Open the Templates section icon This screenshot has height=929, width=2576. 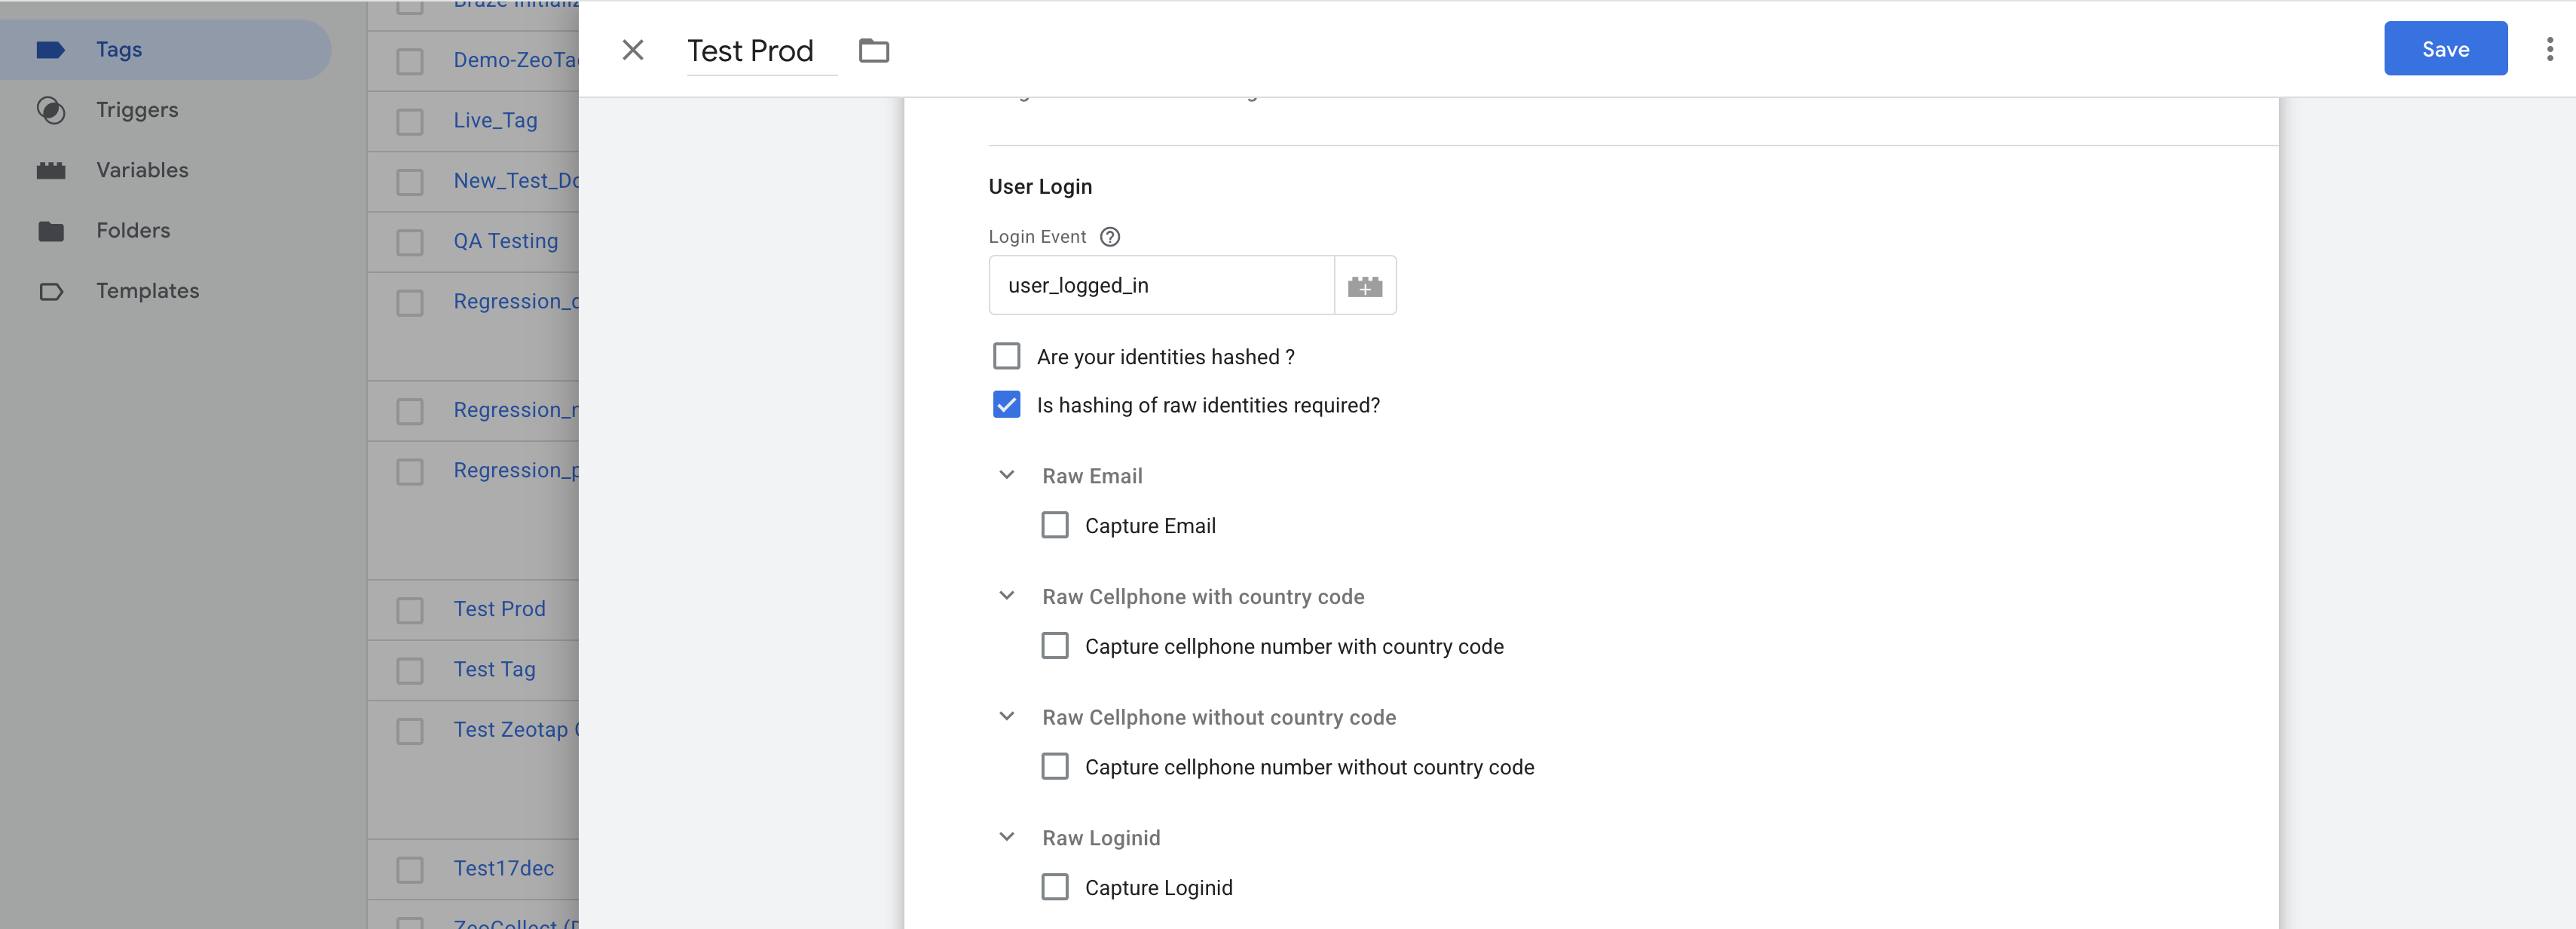click(52, 291)
